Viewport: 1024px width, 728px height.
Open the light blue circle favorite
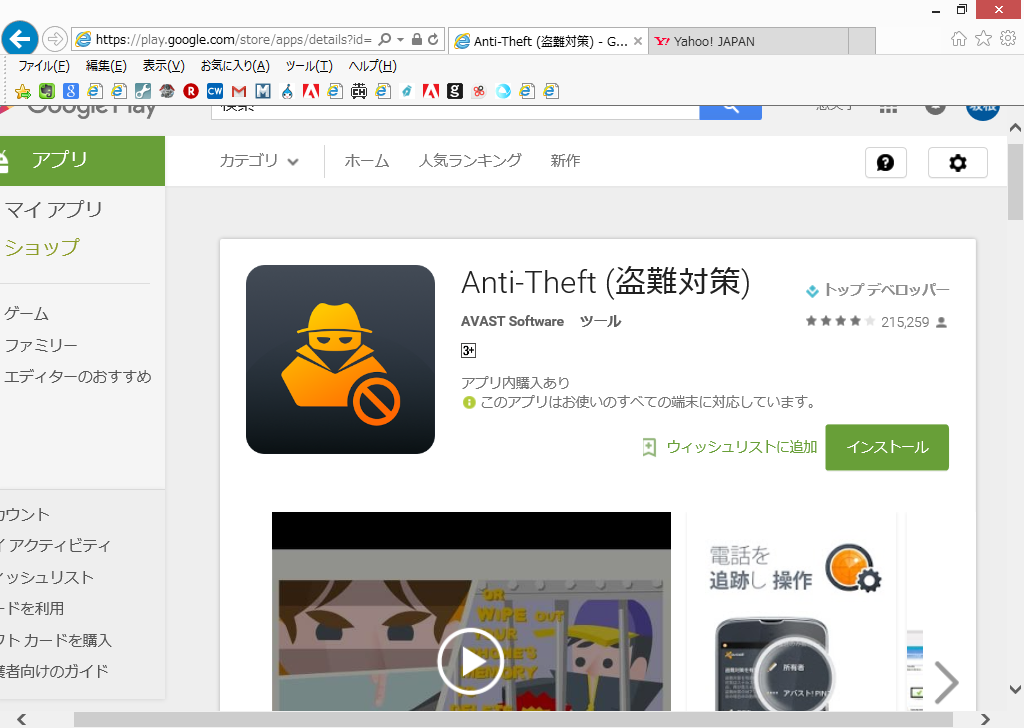(503, 91)
